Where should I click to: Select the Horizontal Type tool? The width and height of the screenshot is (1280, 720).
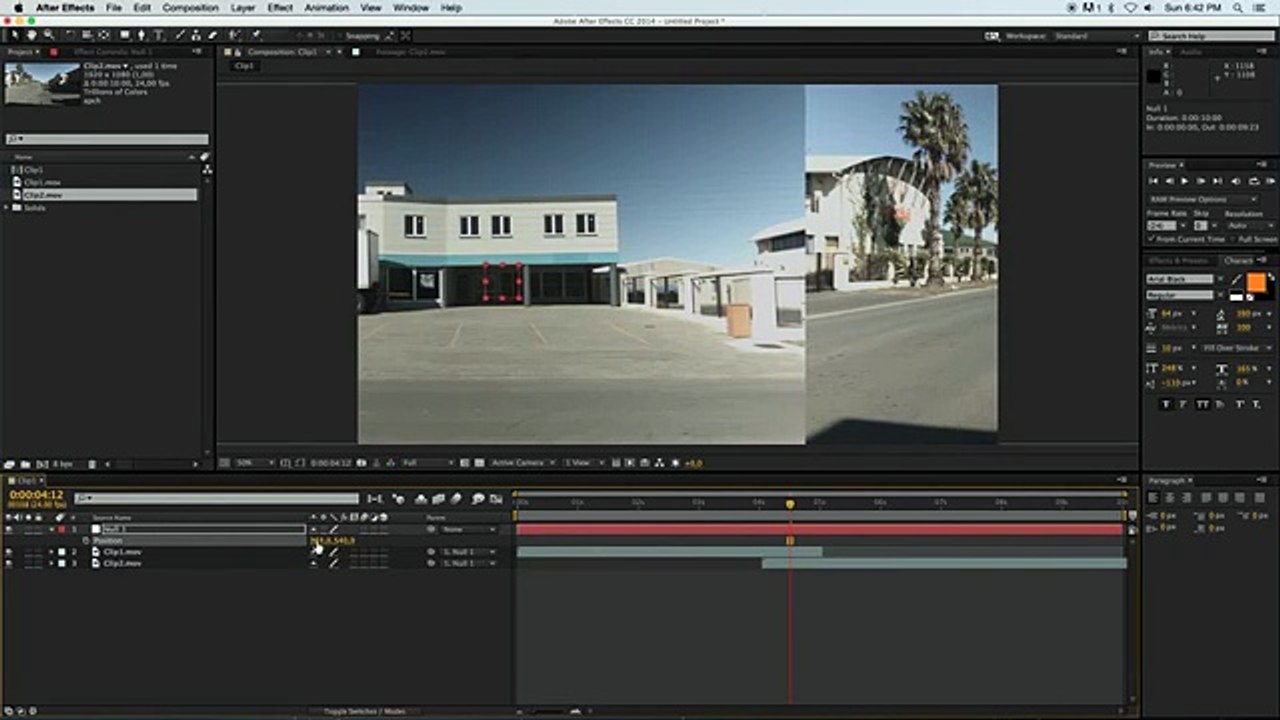point(158,35)
